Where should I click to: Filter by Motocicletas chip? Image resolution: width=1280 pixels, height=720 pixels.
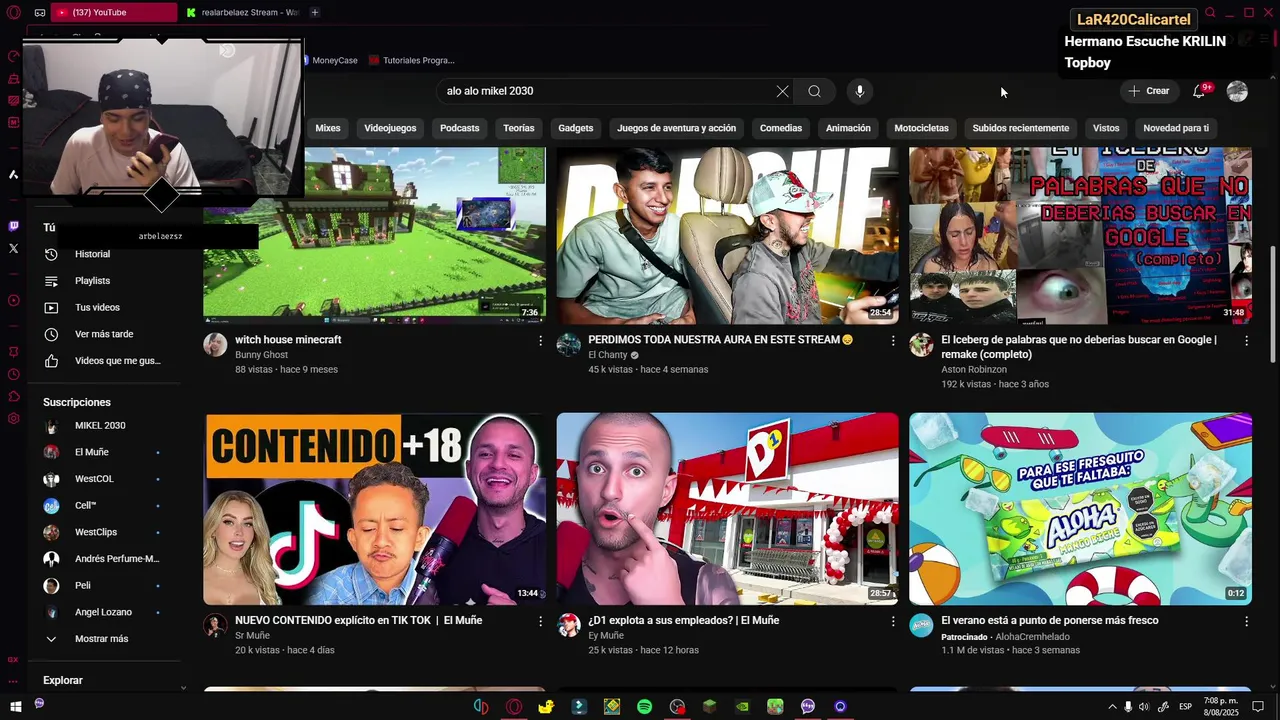tap(921, 128)
